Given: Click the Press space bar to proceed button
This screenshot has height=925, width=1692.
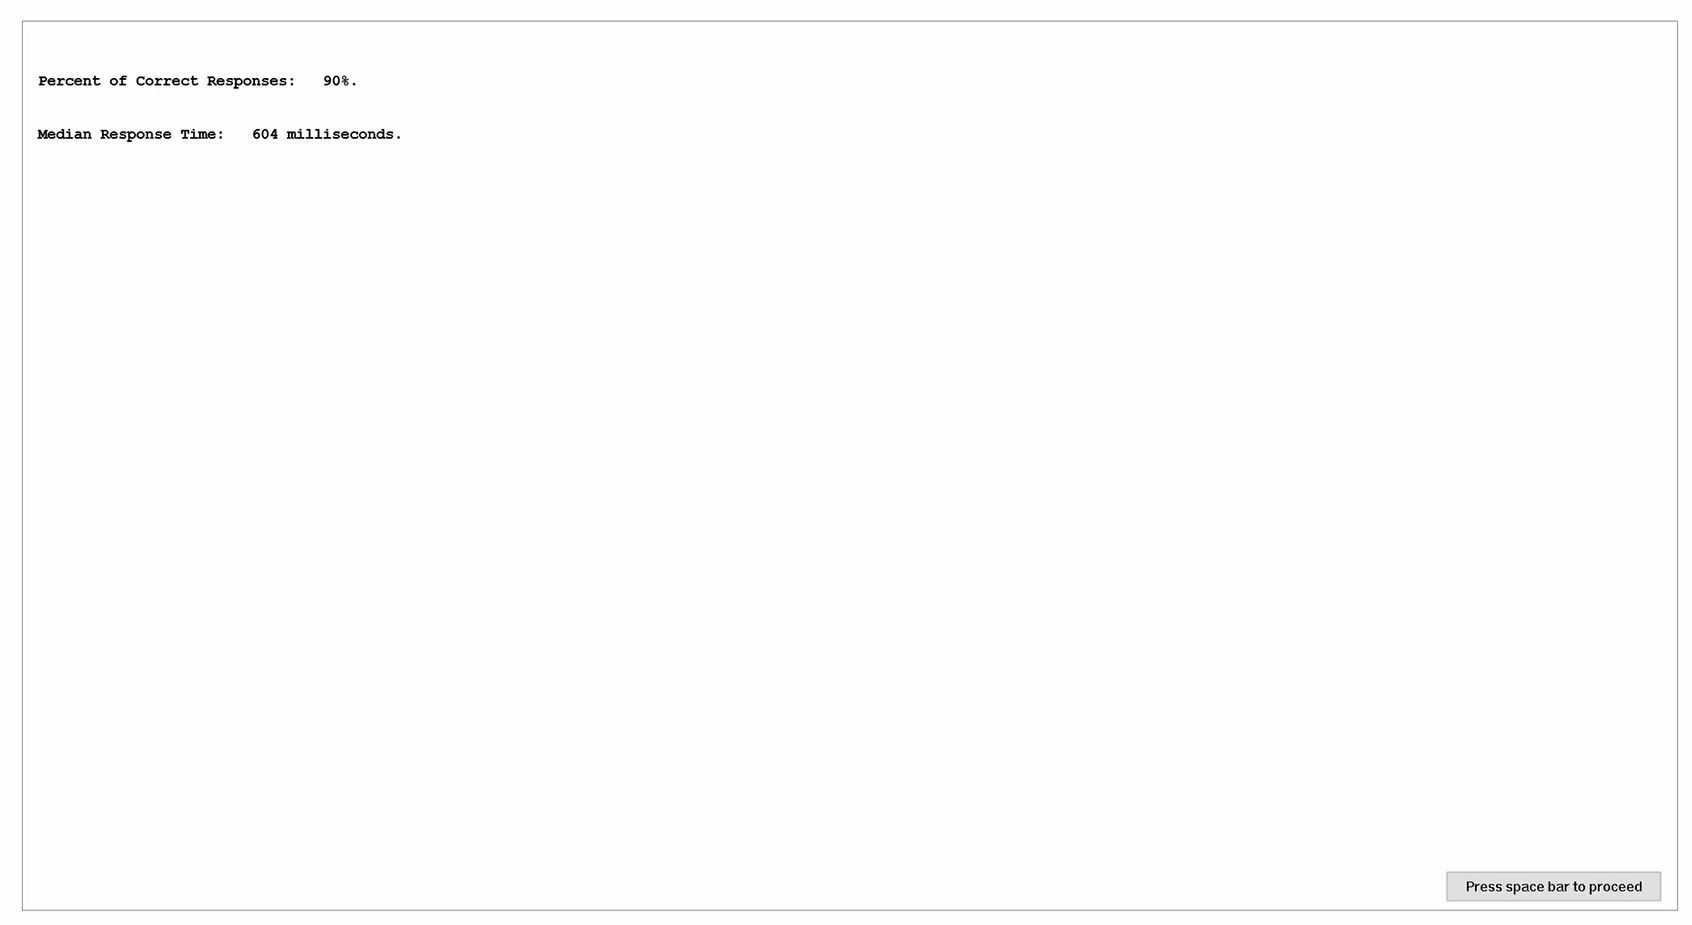Looking at the screenshot, I should pyautogui.click(x=1553, y=886).
